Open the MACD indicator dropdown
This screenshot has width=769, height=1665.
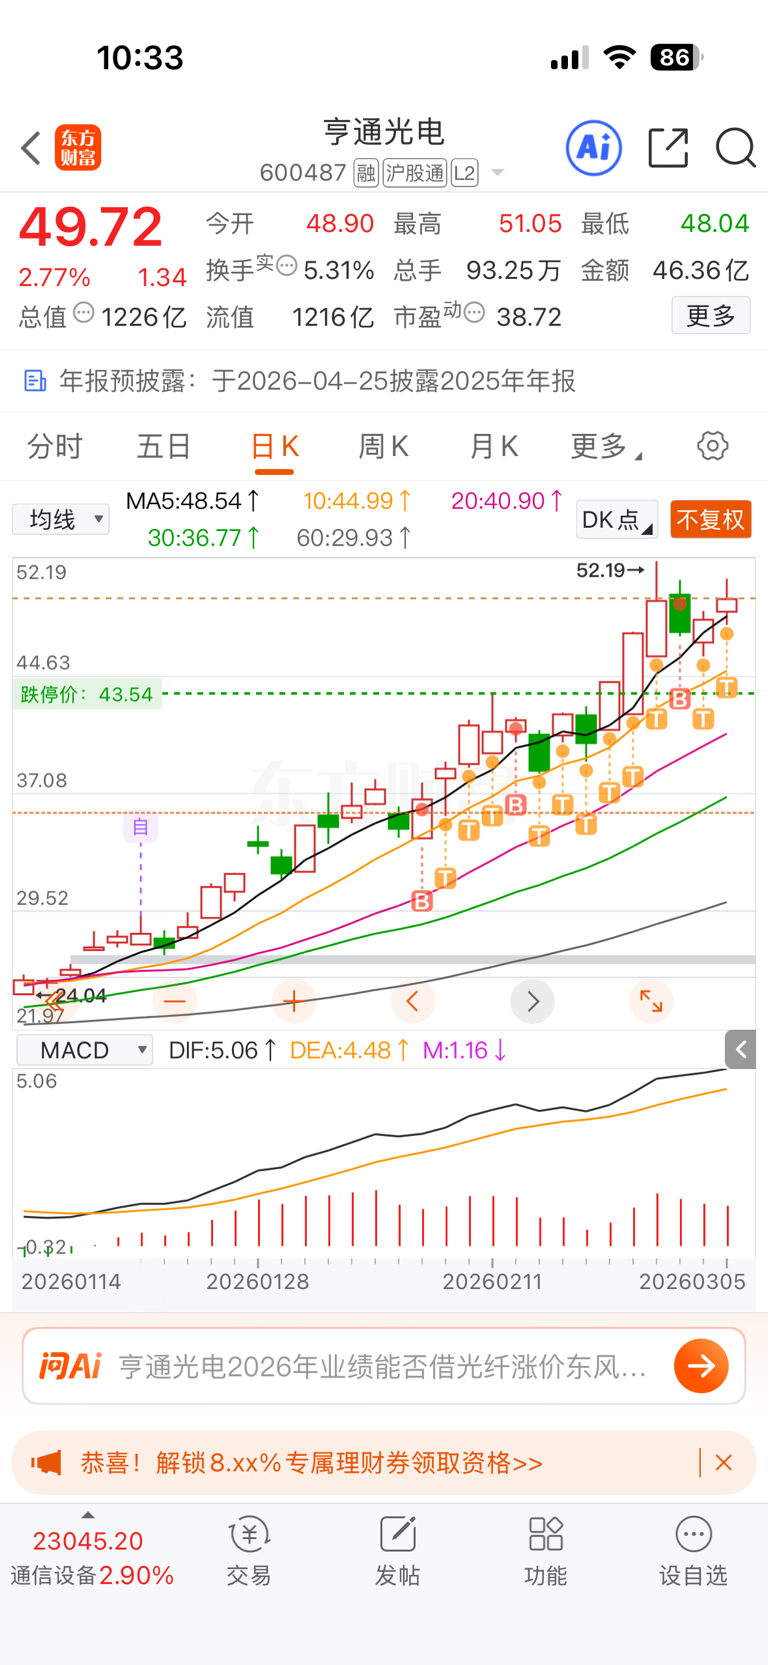85,1050
